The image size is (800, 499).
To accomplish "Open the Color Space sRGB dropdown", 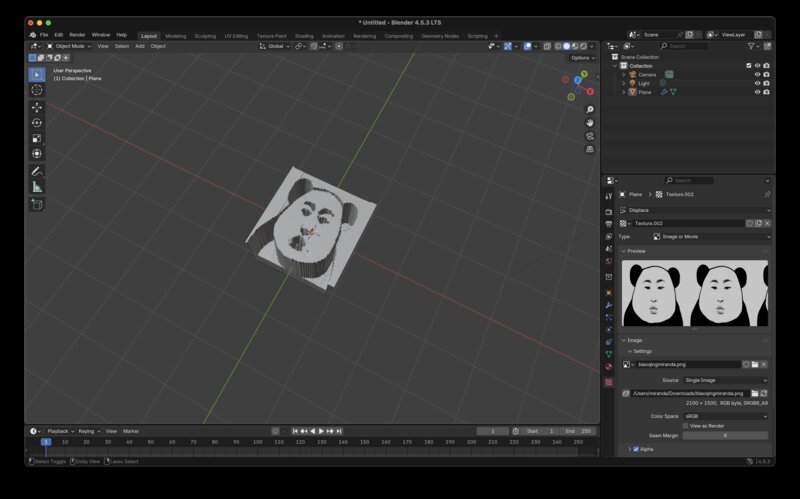I will tap(725, 416).
